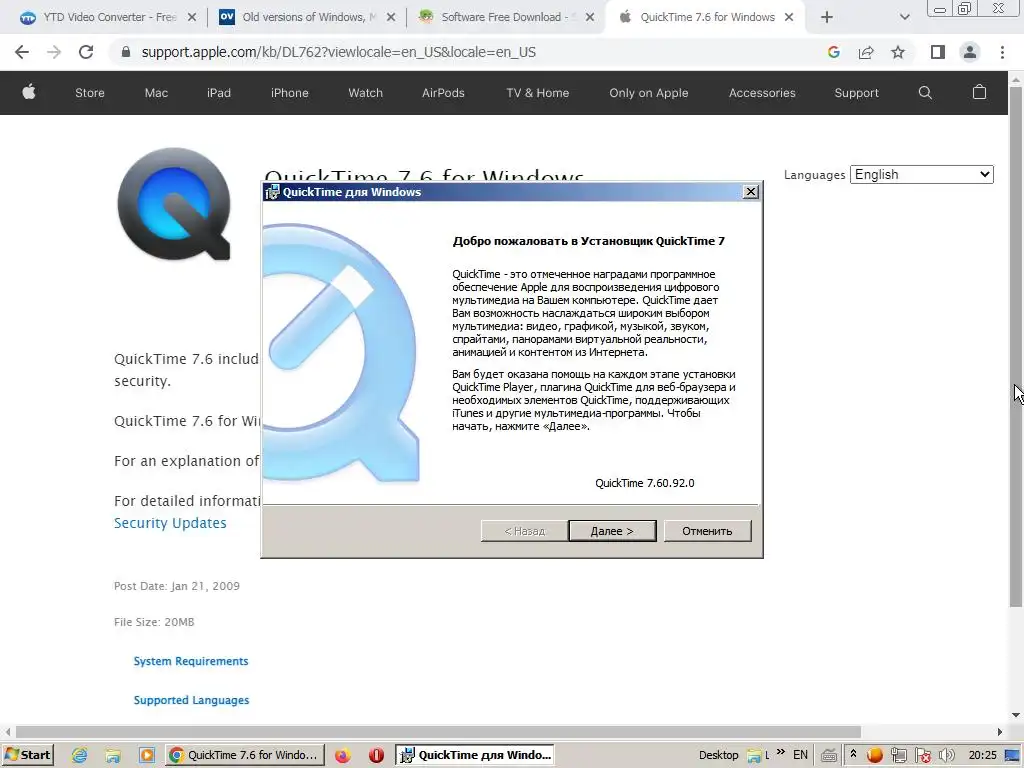Open the System Requirements link
The image size is (1024, 768).
191,661
